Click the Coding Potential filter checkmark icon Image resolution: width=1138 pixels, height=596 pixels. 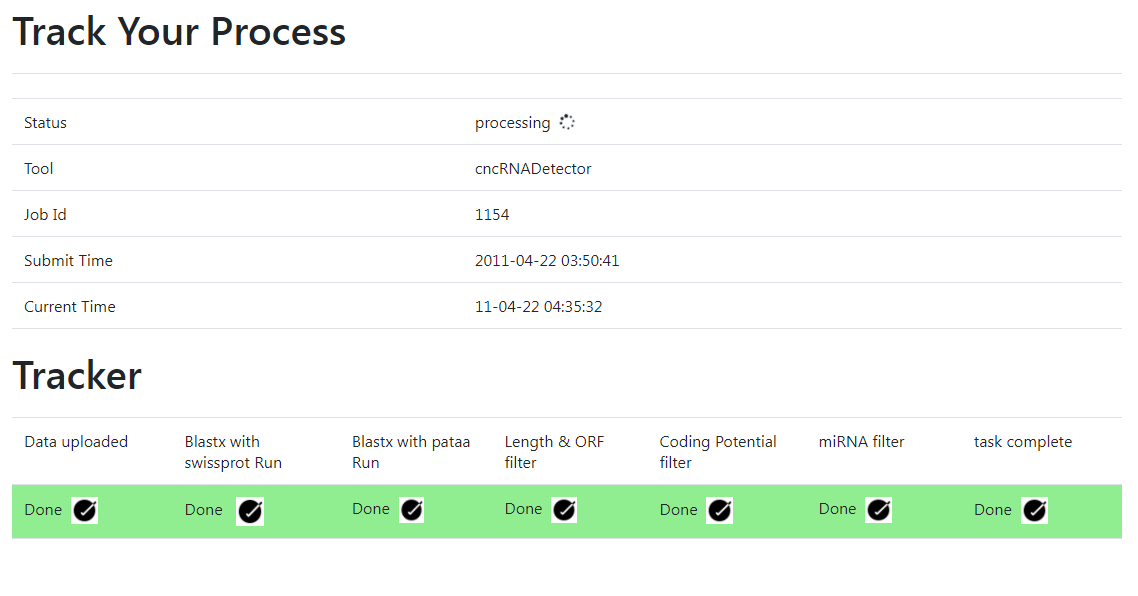719,510
